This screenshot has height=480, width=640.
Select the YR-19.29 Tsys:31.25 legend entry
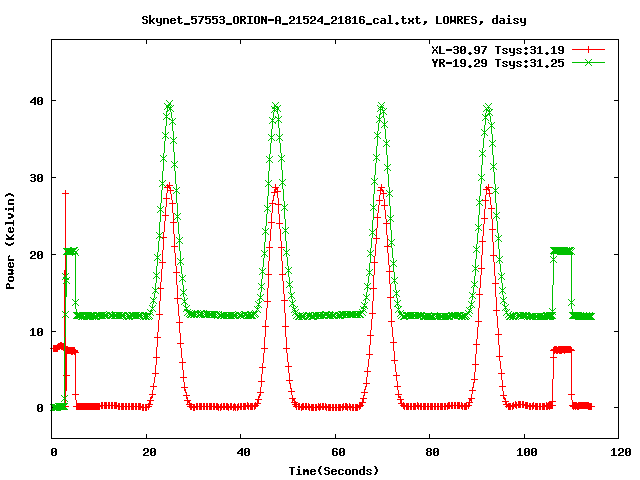click(x=498, y=63)
